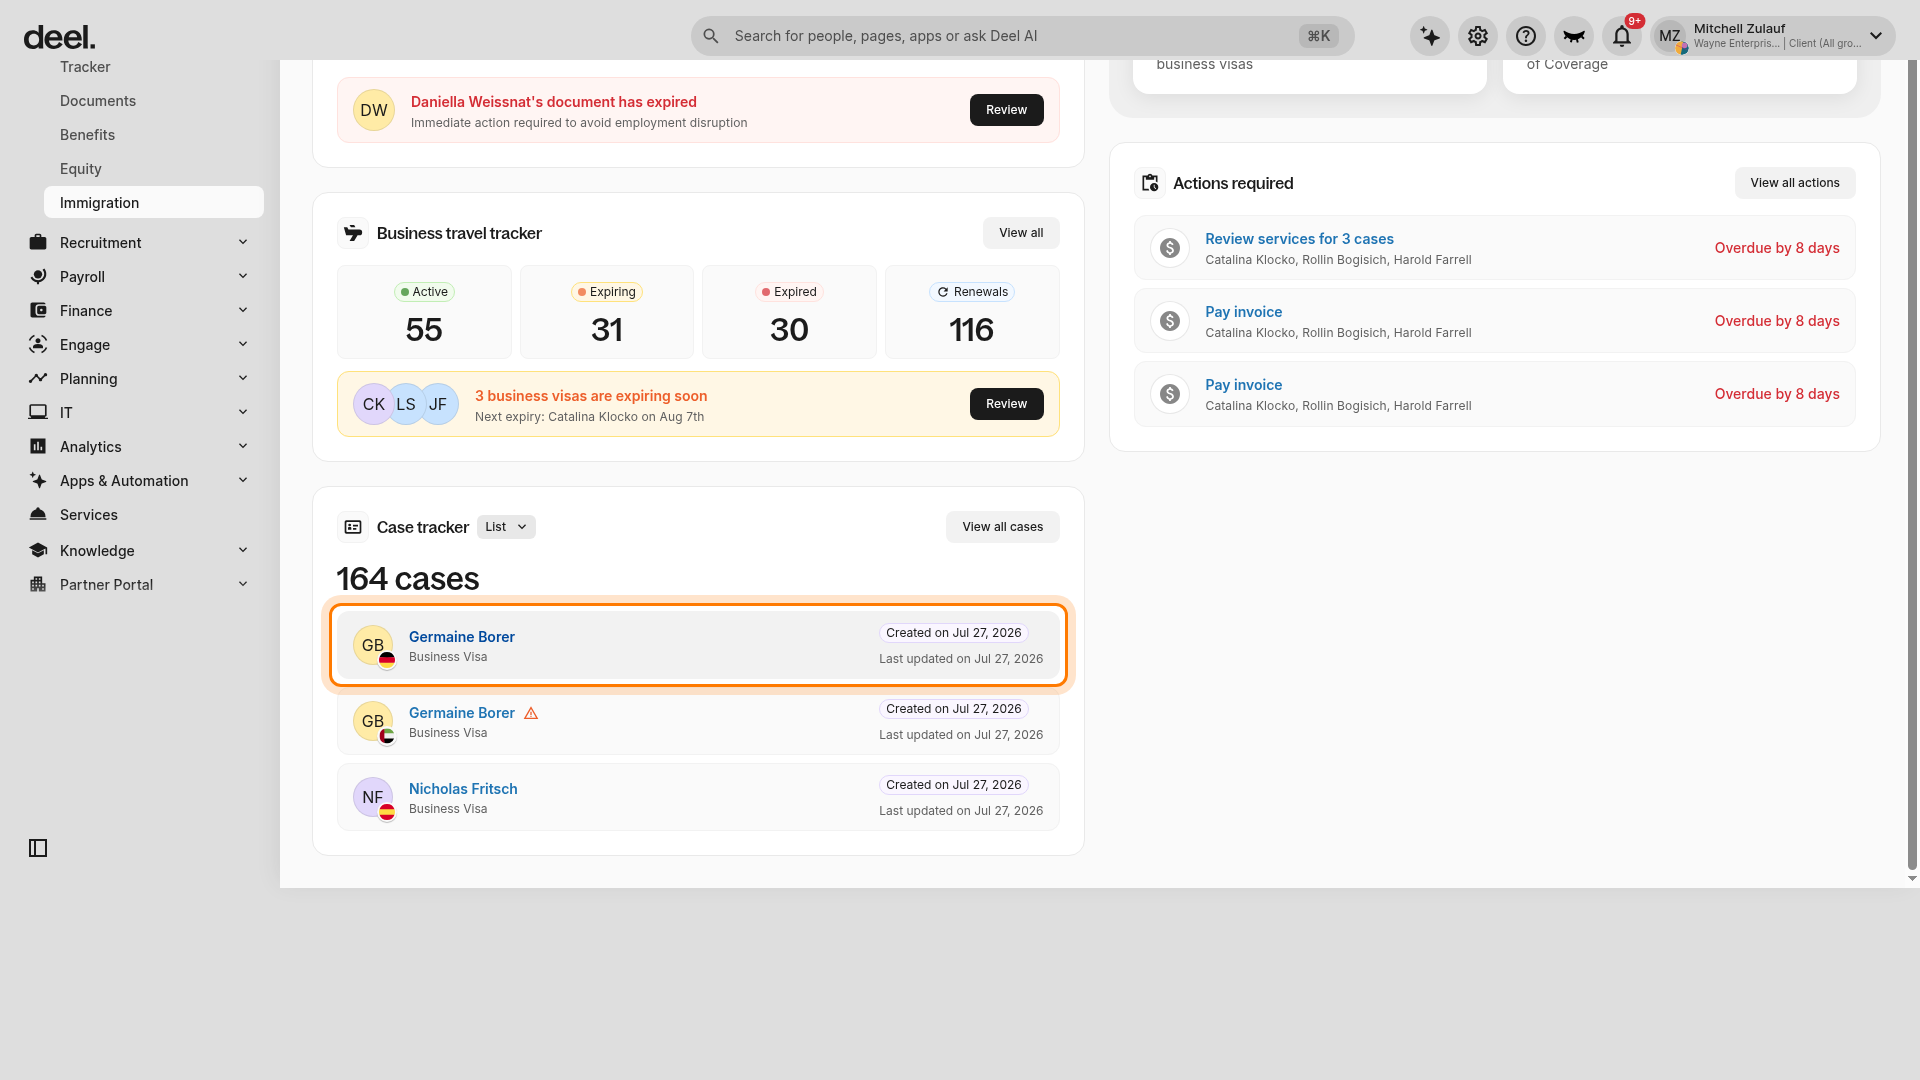Click the Deel logo
This screenshot has height=1080, width=1920.
tap(59, 37)
